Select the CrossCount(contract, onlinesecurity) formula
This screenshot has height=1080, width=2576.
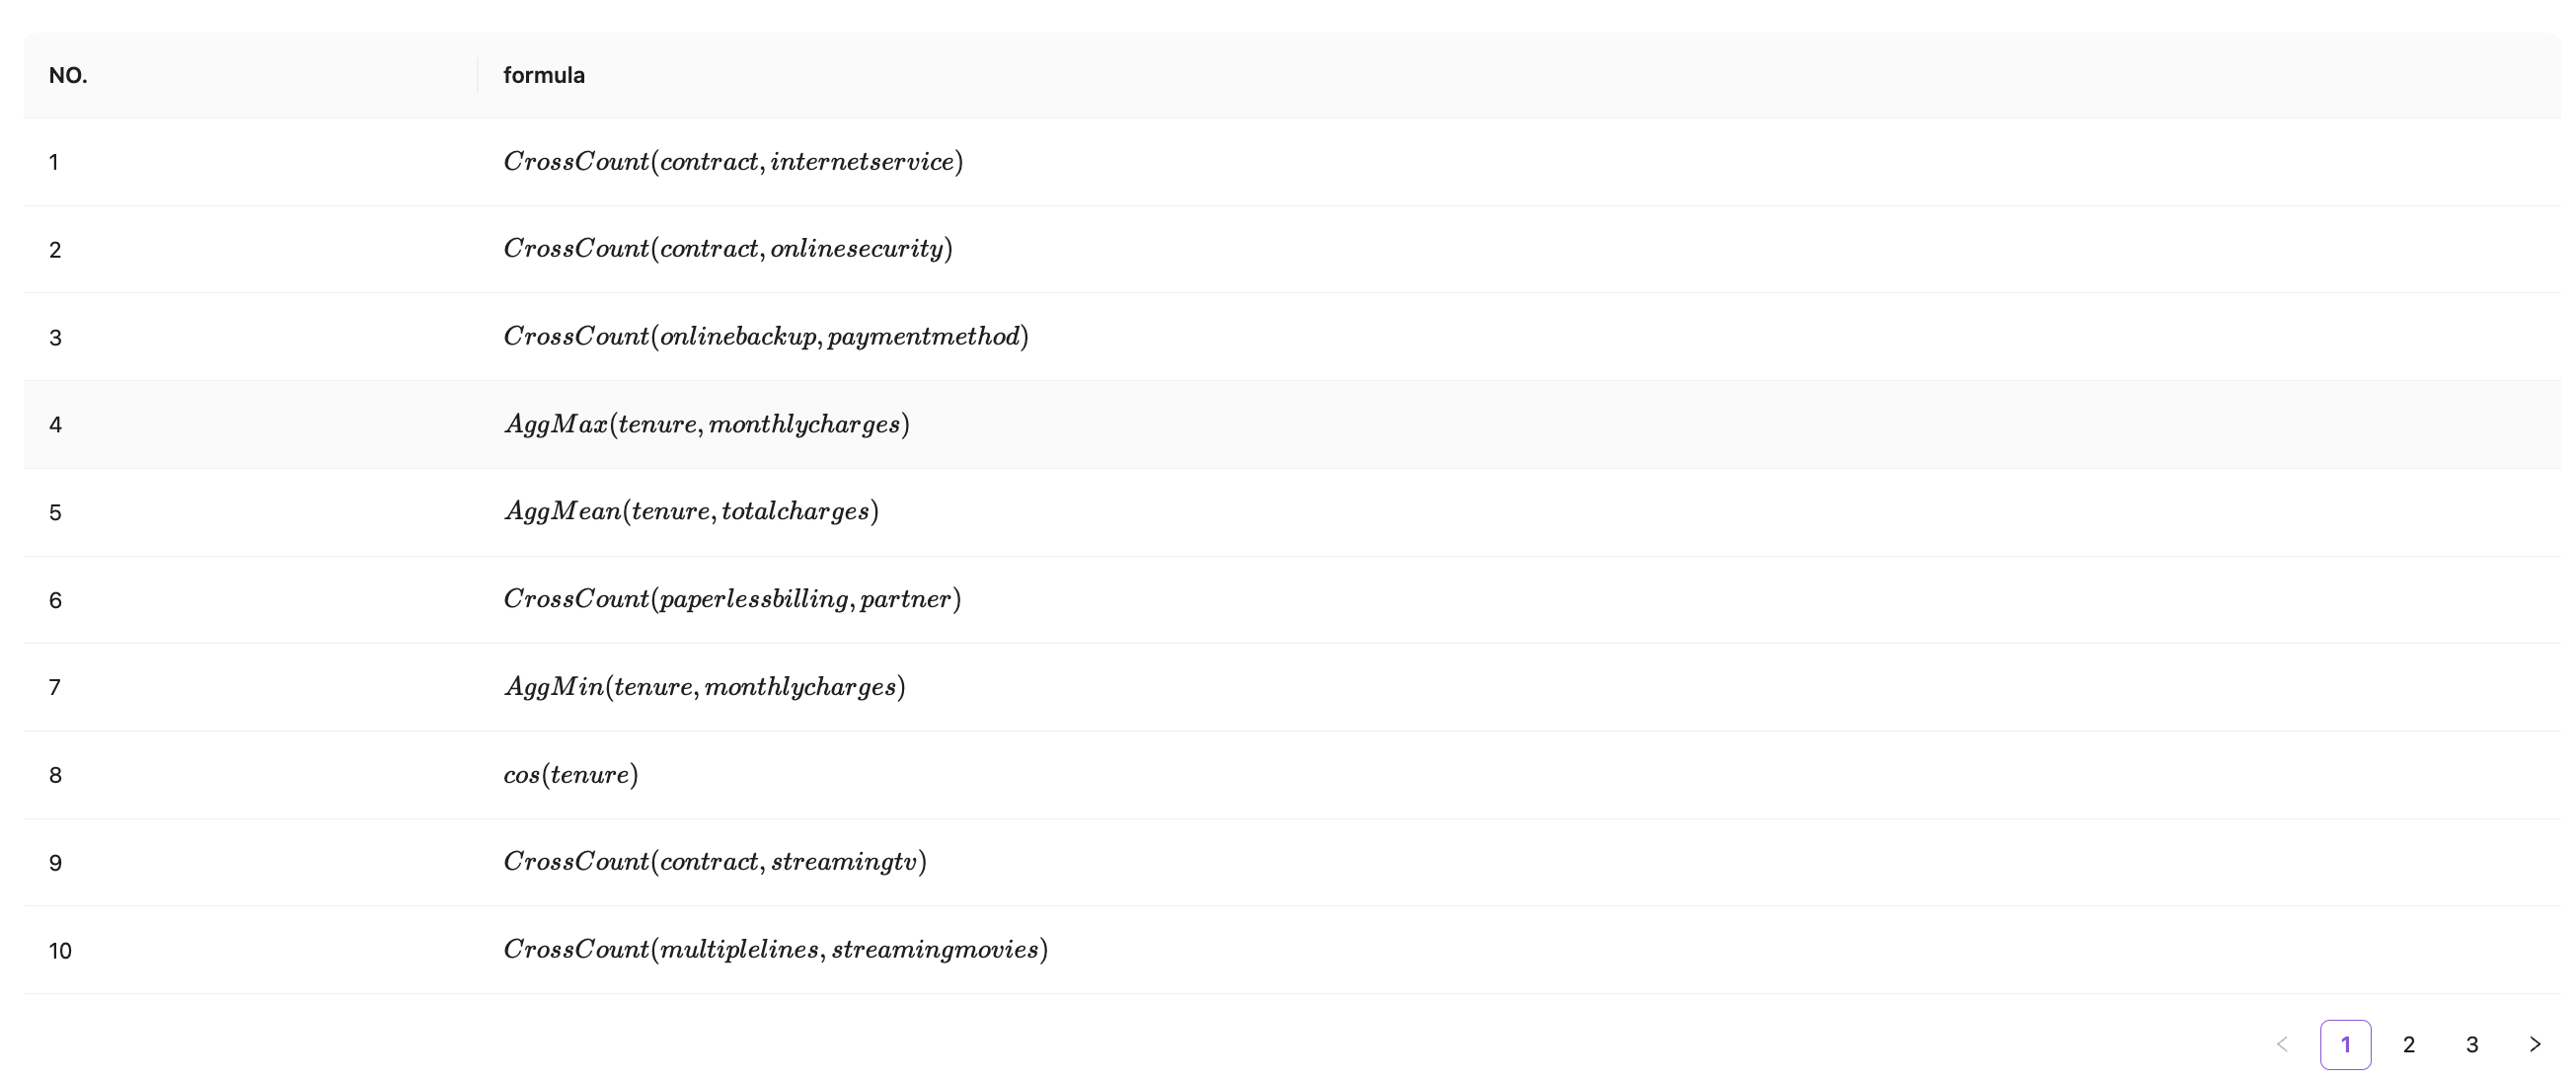(728, 249)
